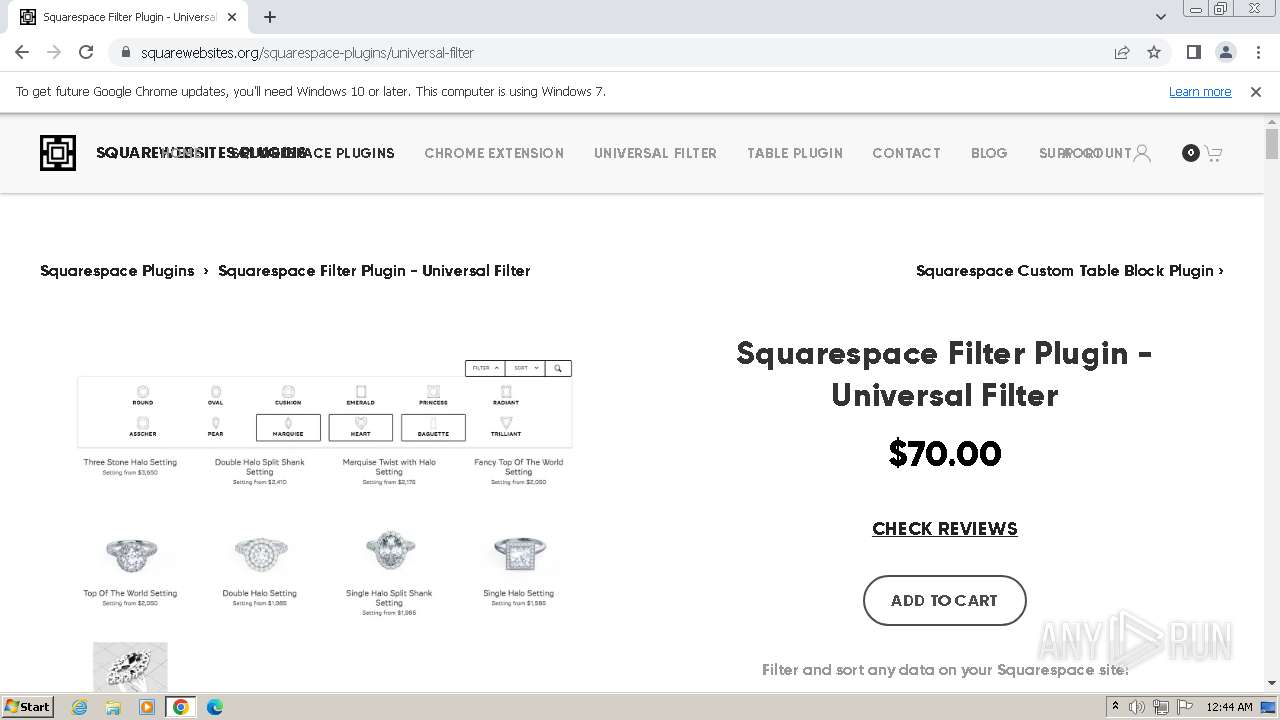Reload the current page

[x=86, y=52]
